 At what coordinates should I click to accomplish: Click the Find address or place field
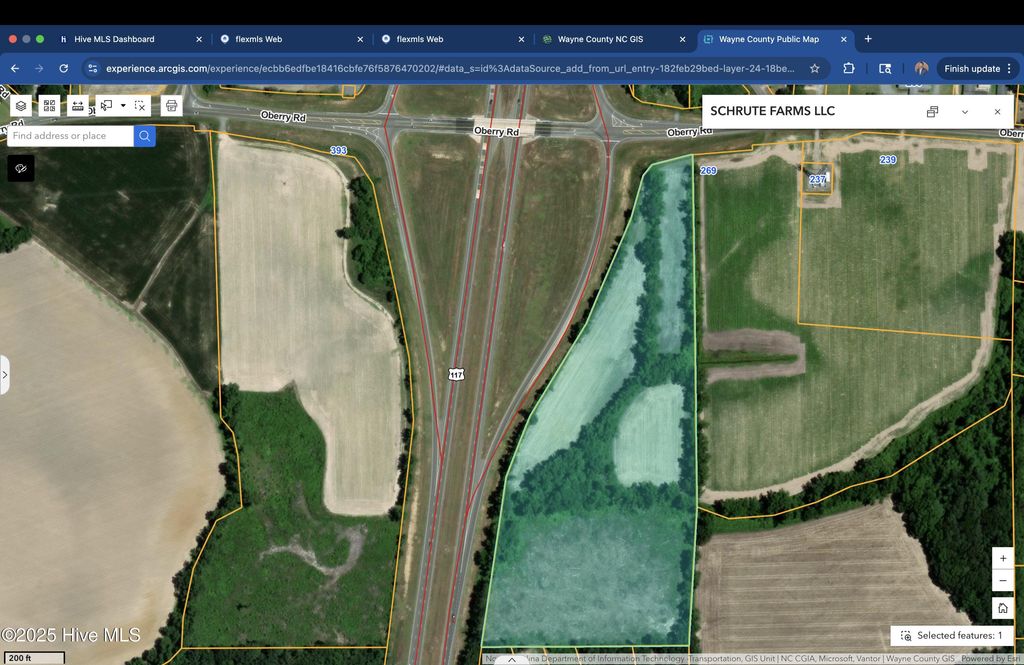point(70,136)
